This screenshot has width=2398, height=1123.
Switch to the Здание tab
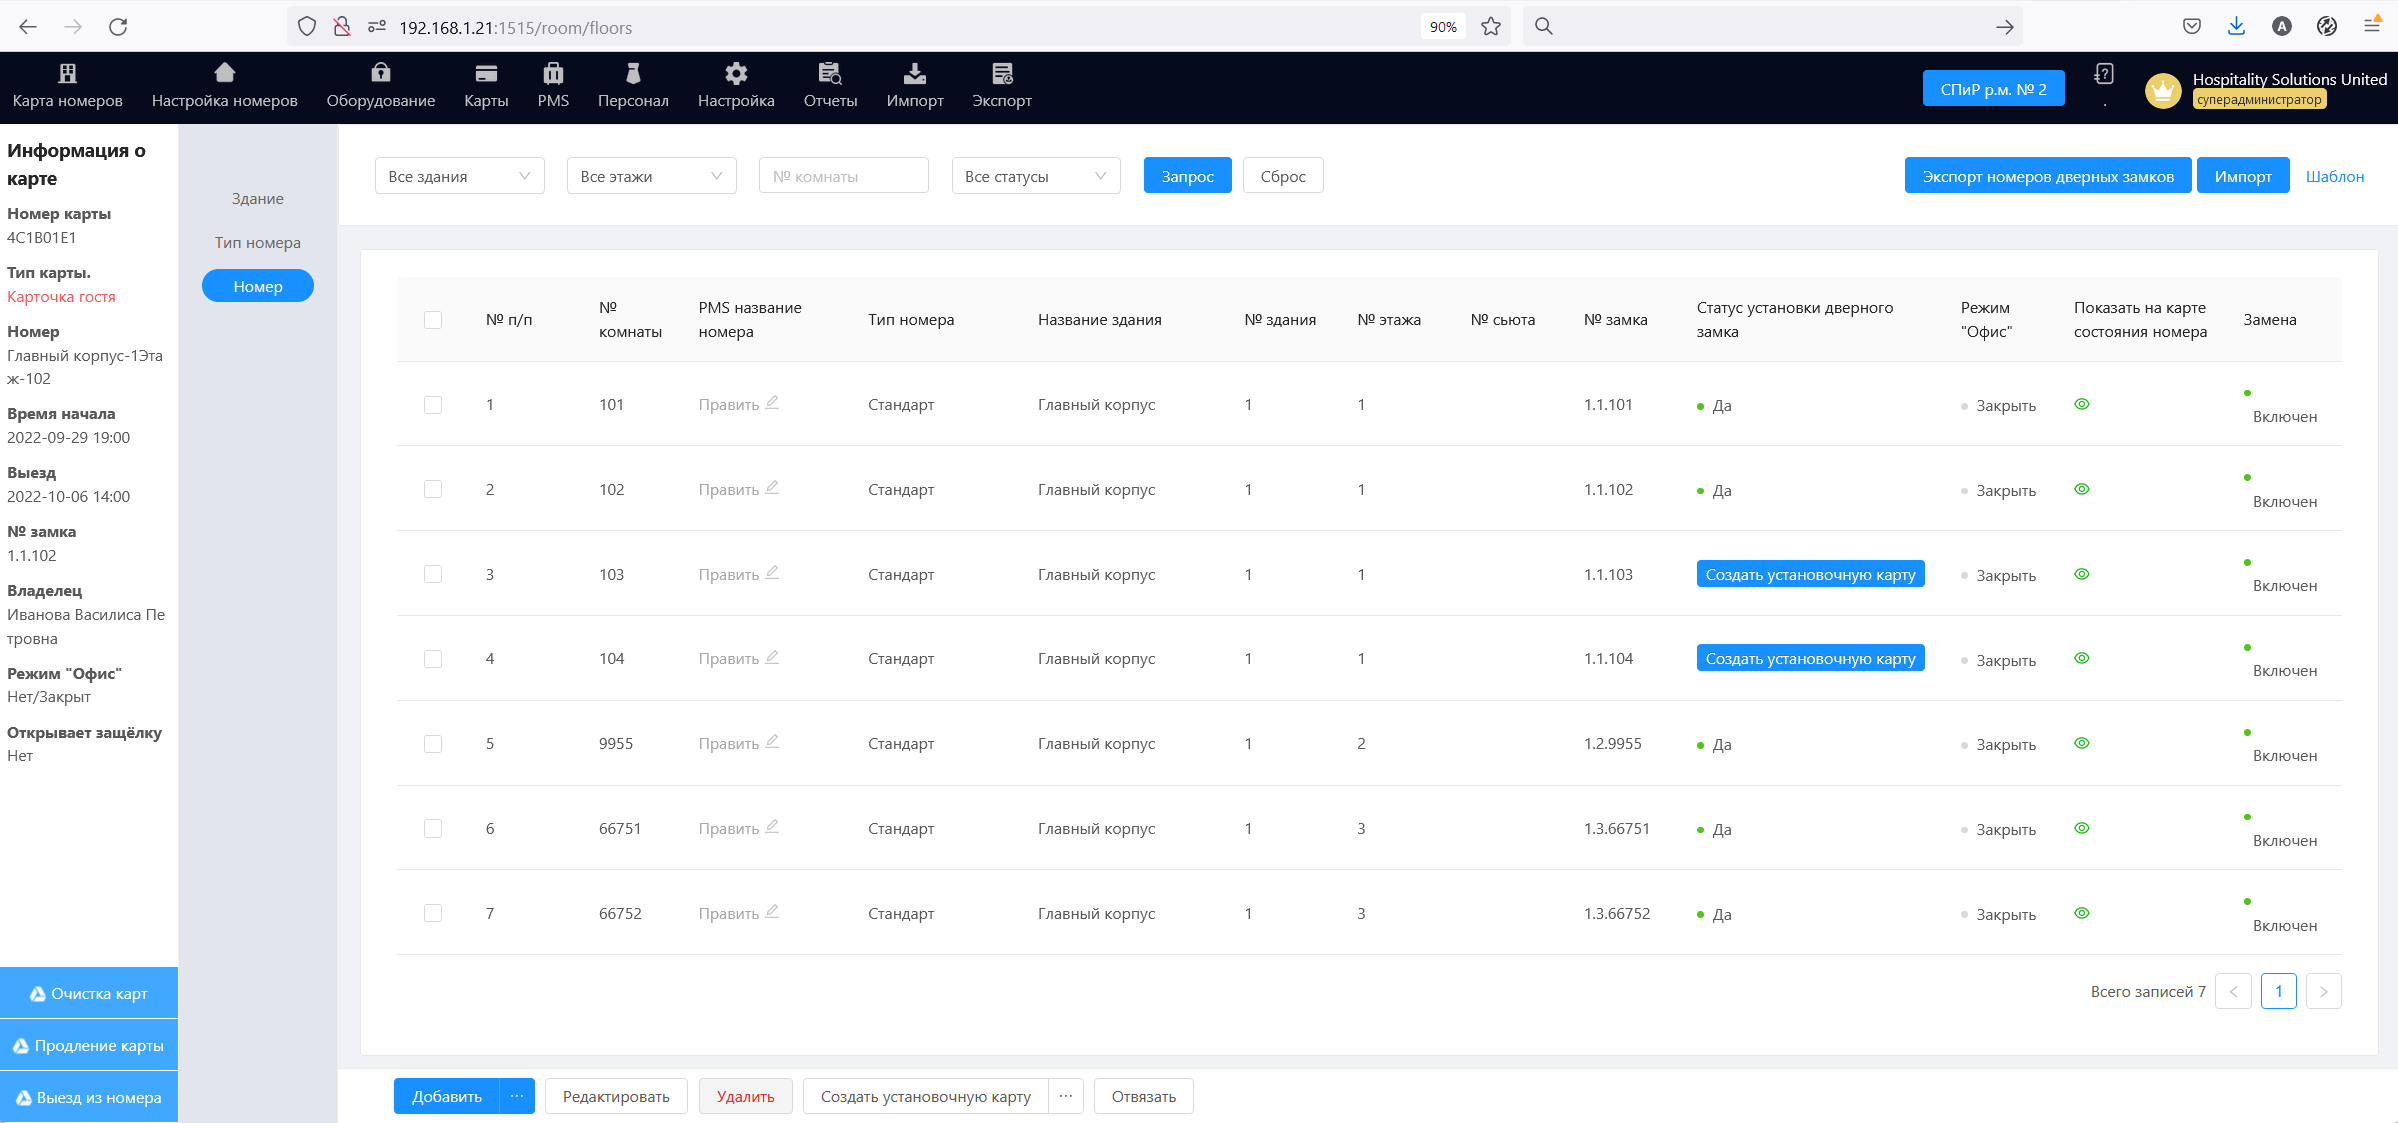pos(258,199)
